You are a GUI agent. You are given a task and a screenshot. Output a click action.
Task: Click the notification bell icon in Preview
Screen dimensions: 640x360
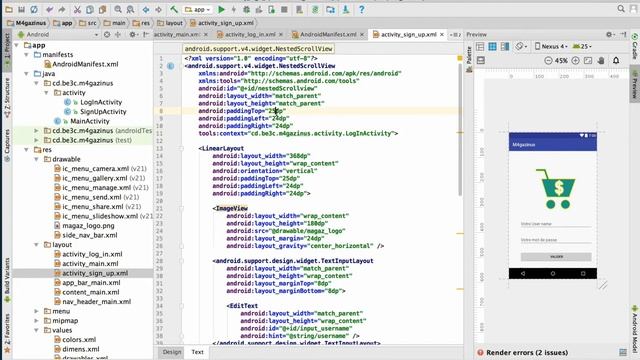(x=616, y=60)
